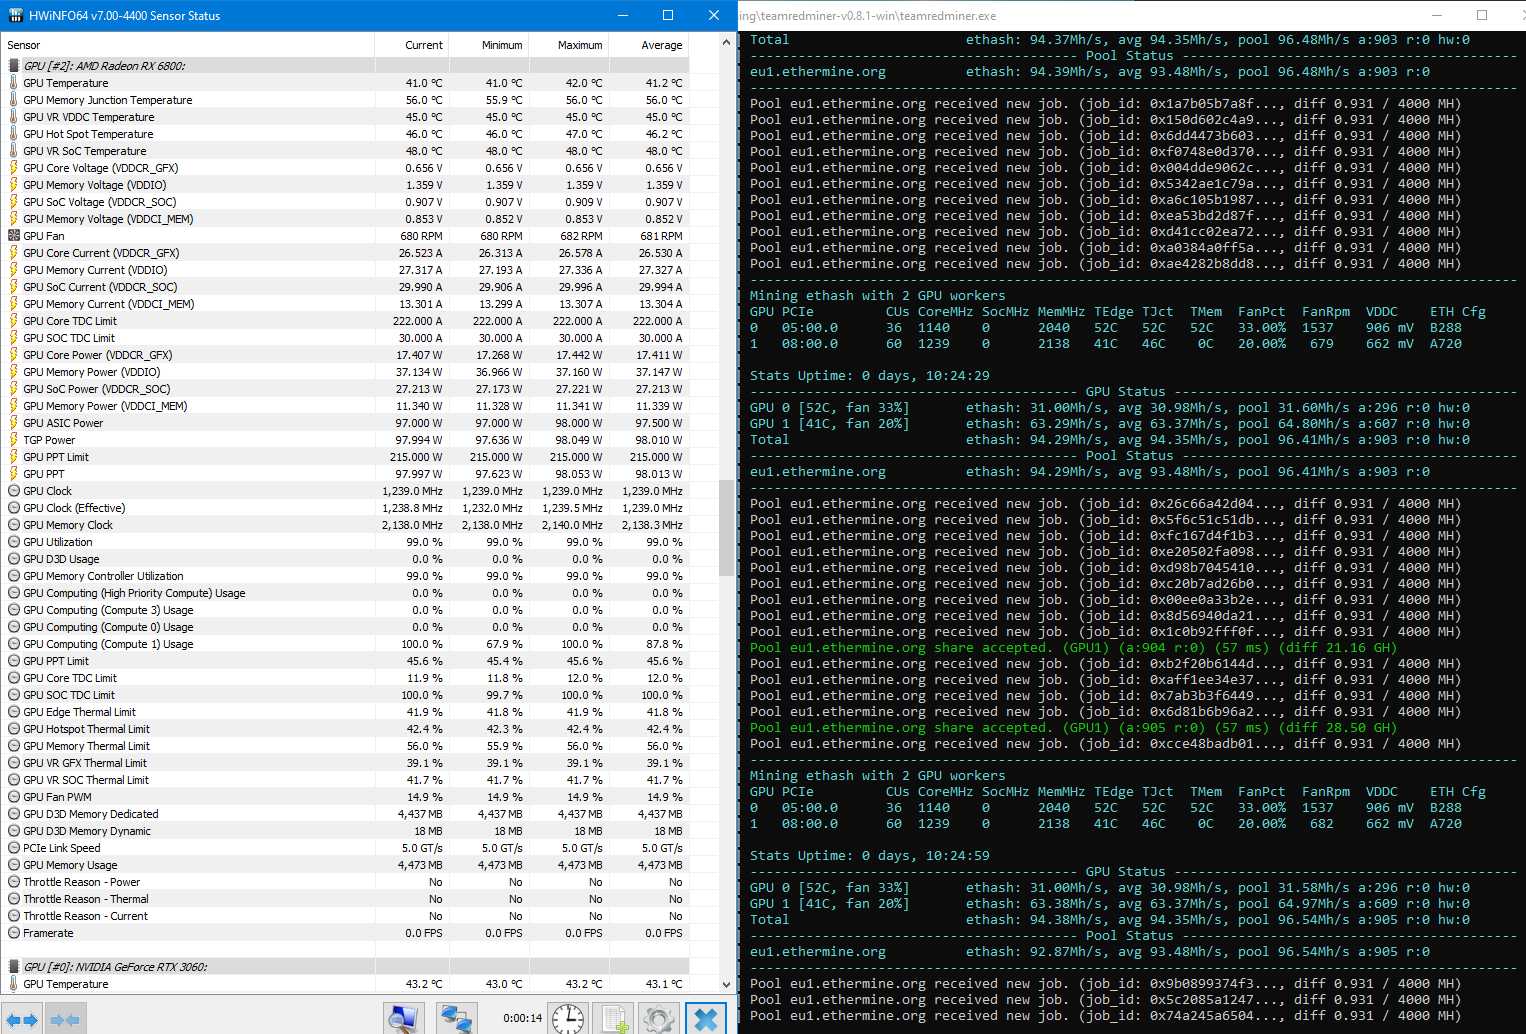Click the 0:00:14 elapsed timer text
Image resolution: width=1526 pixels, height=1034 pixels.
pyautogui.click(x=522, y=1018)
